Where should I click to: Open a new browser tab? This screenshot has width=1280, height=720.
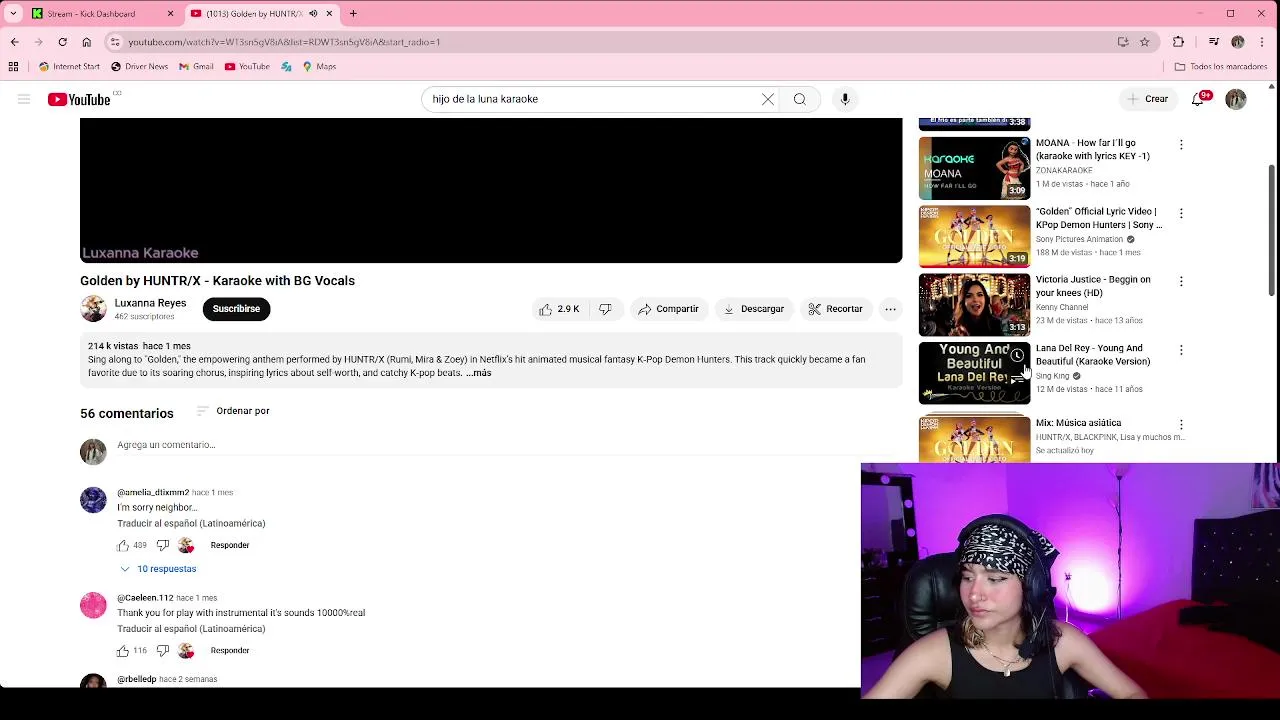[353, 14]
